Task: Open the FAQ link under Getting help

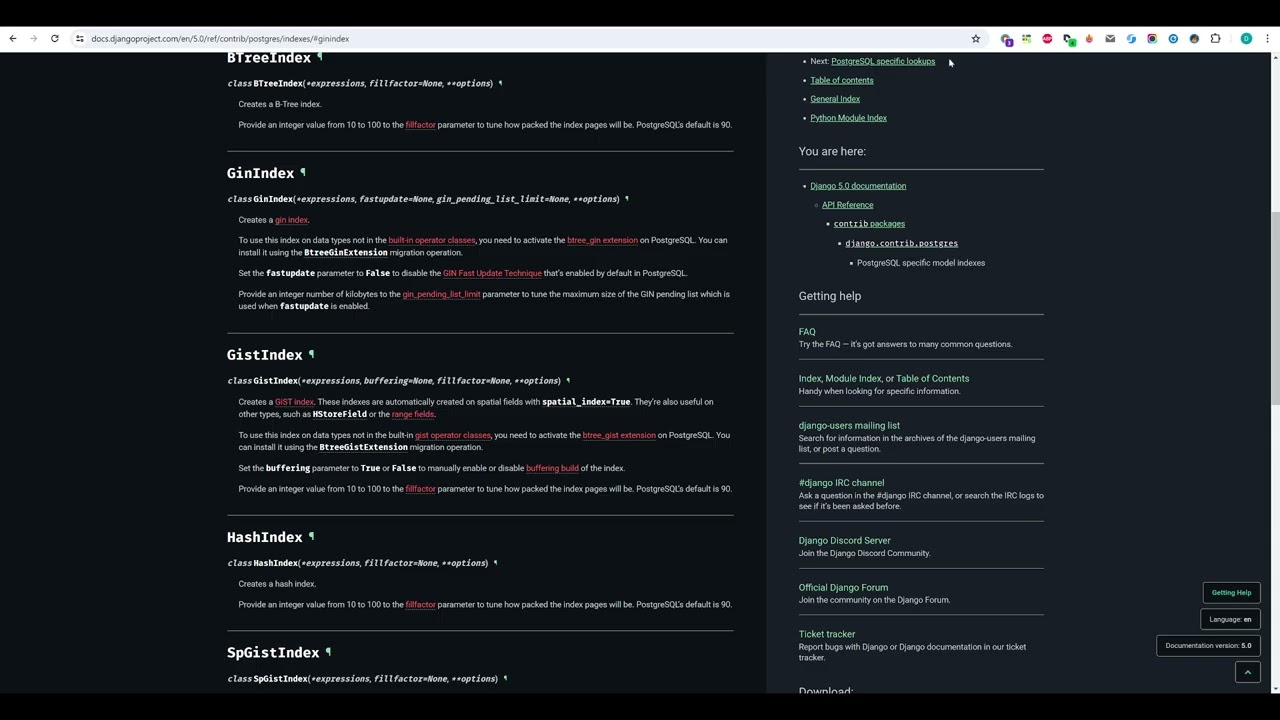Action: [807, 332]
